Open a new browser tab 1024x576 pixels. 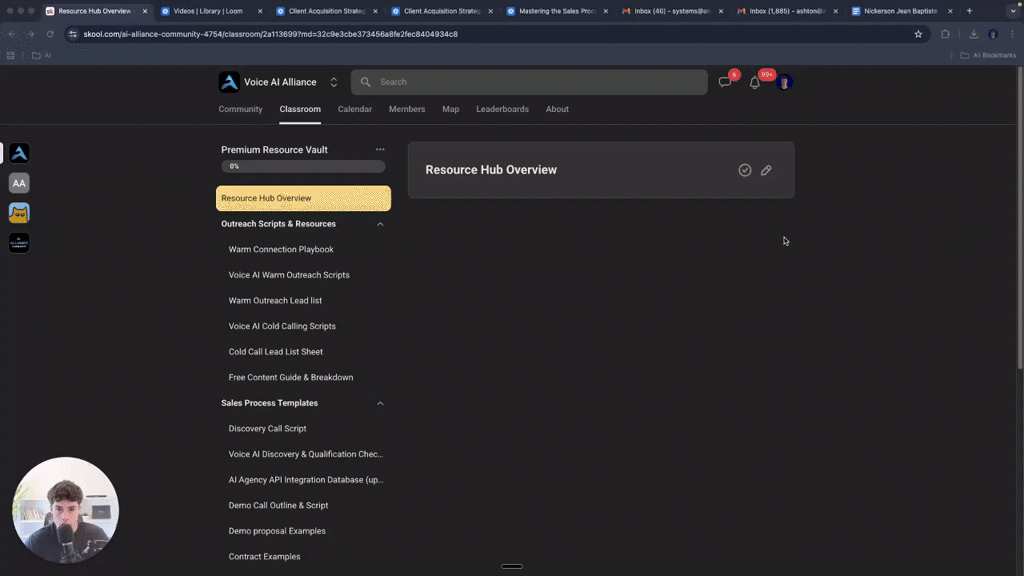(x=969, y=11)
